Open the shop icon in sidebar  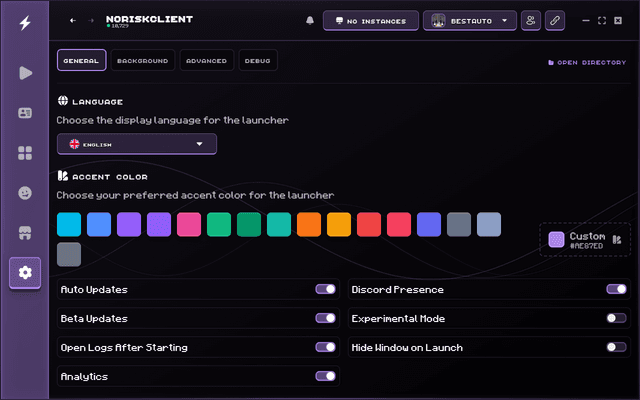[x=25, y=233]
